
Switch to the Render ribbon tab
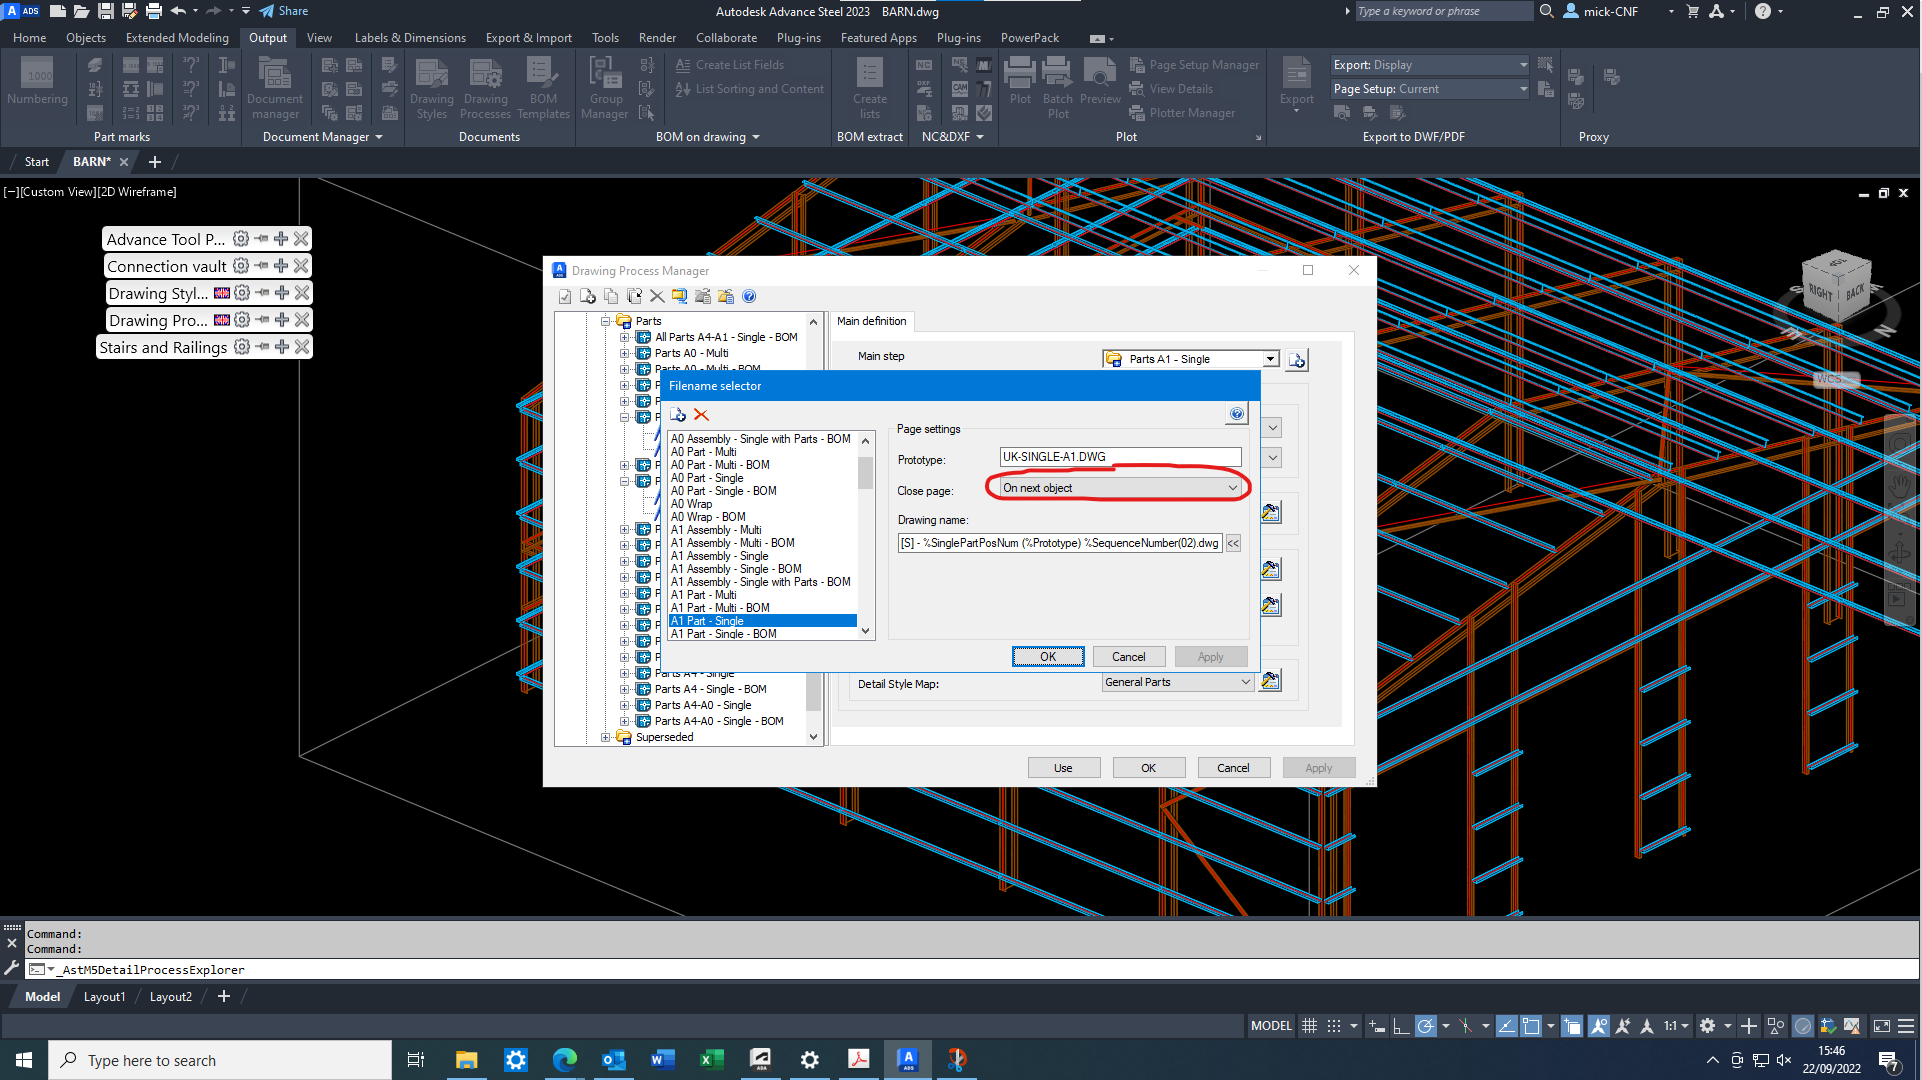click(x=657, y=38)
